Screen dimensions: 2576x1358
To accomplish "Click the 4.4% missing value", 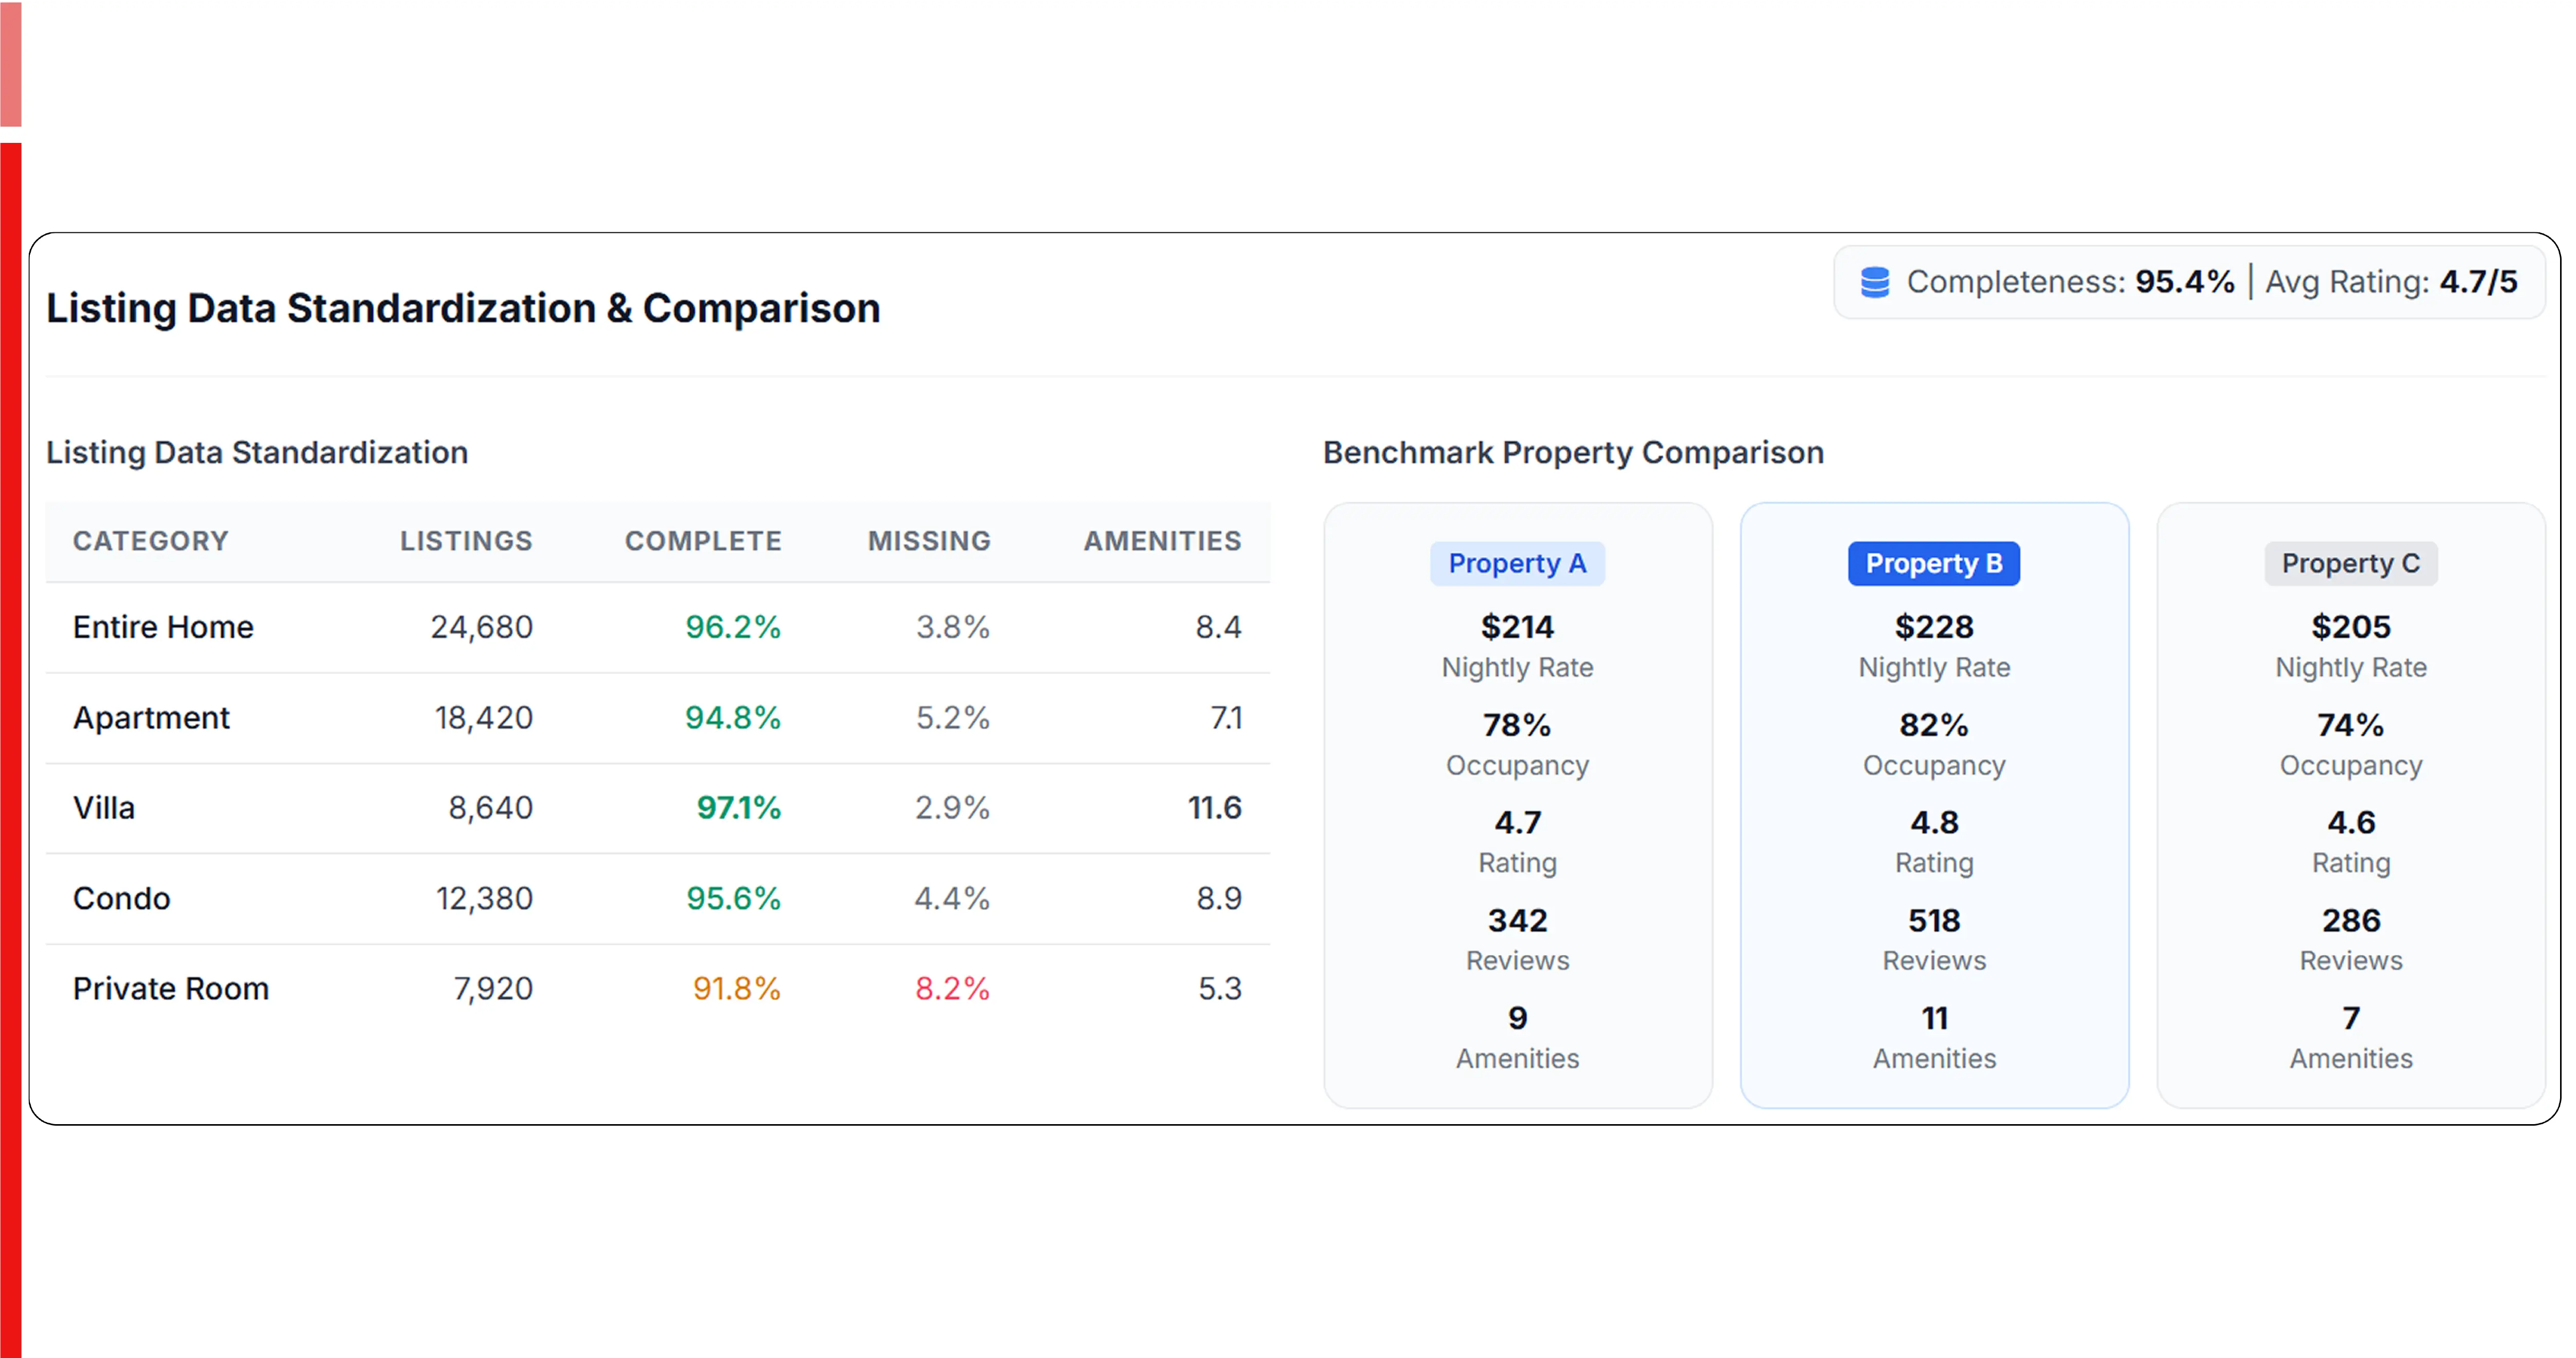I will pyautogui.click(x=952, y=898).
